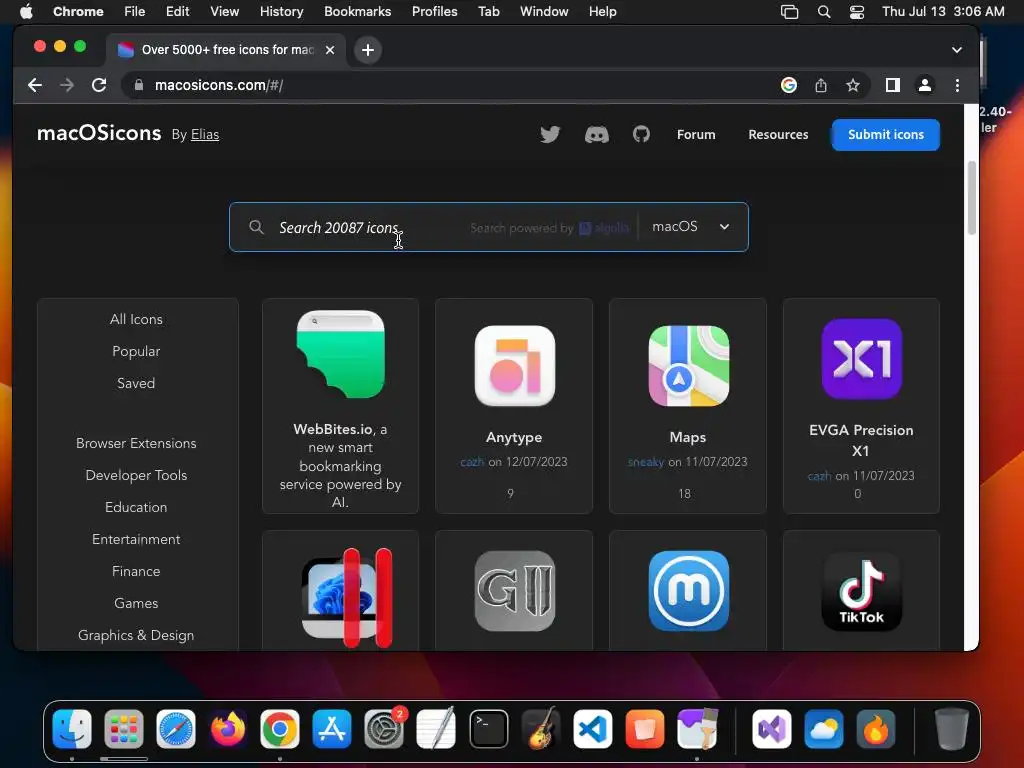The height and width of the screenshot is (768, 1024).
Task: Reload the page
Action: [x=99, y=85]
